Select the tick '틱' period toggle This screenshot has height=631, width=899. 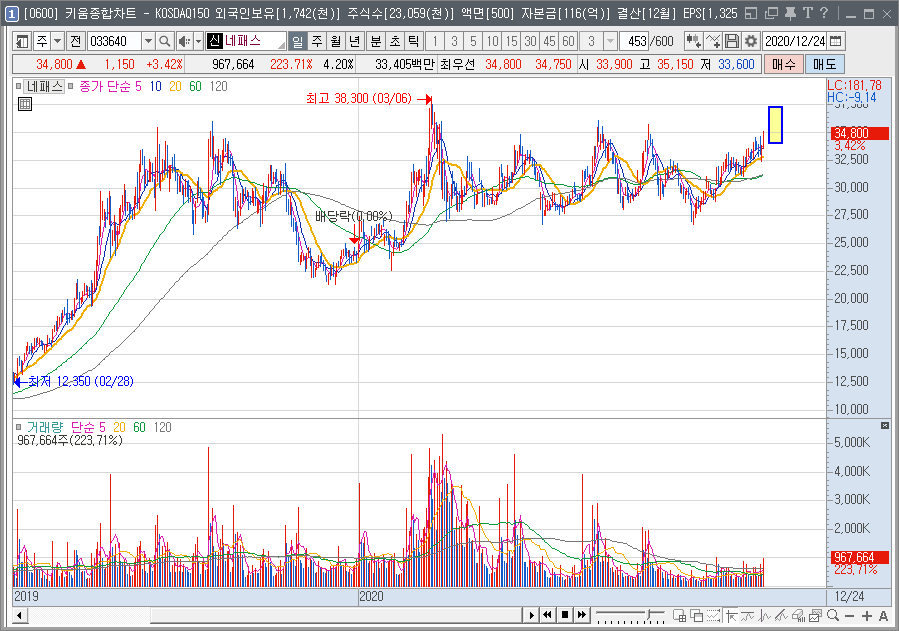413,41
